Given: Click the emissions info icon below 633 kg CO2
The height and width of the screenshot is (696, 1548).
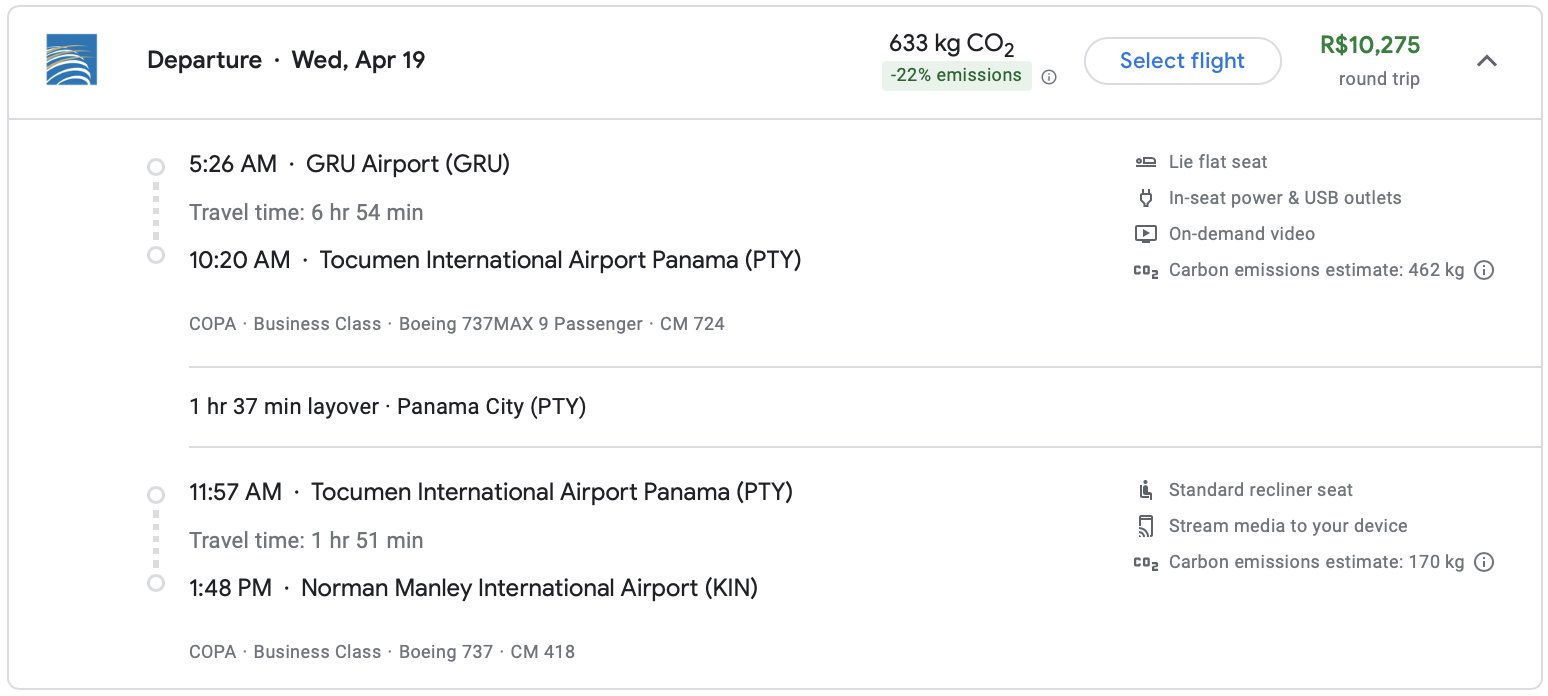Looking at the screenshot, I should 1049,77.
